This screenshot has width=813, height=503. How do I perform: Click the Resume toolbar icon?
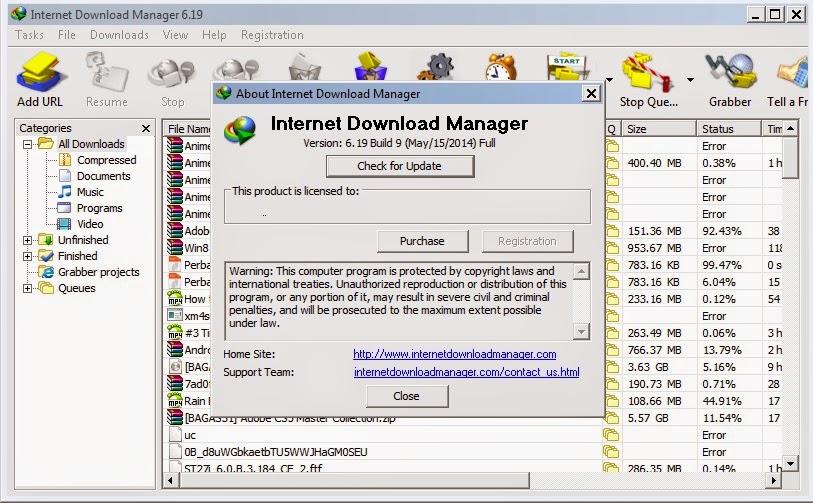[106, 72]
